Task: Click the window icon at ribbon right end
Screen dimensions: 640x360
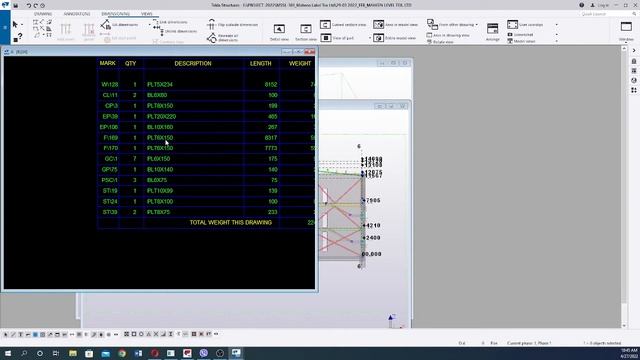Action: point(626,27)
